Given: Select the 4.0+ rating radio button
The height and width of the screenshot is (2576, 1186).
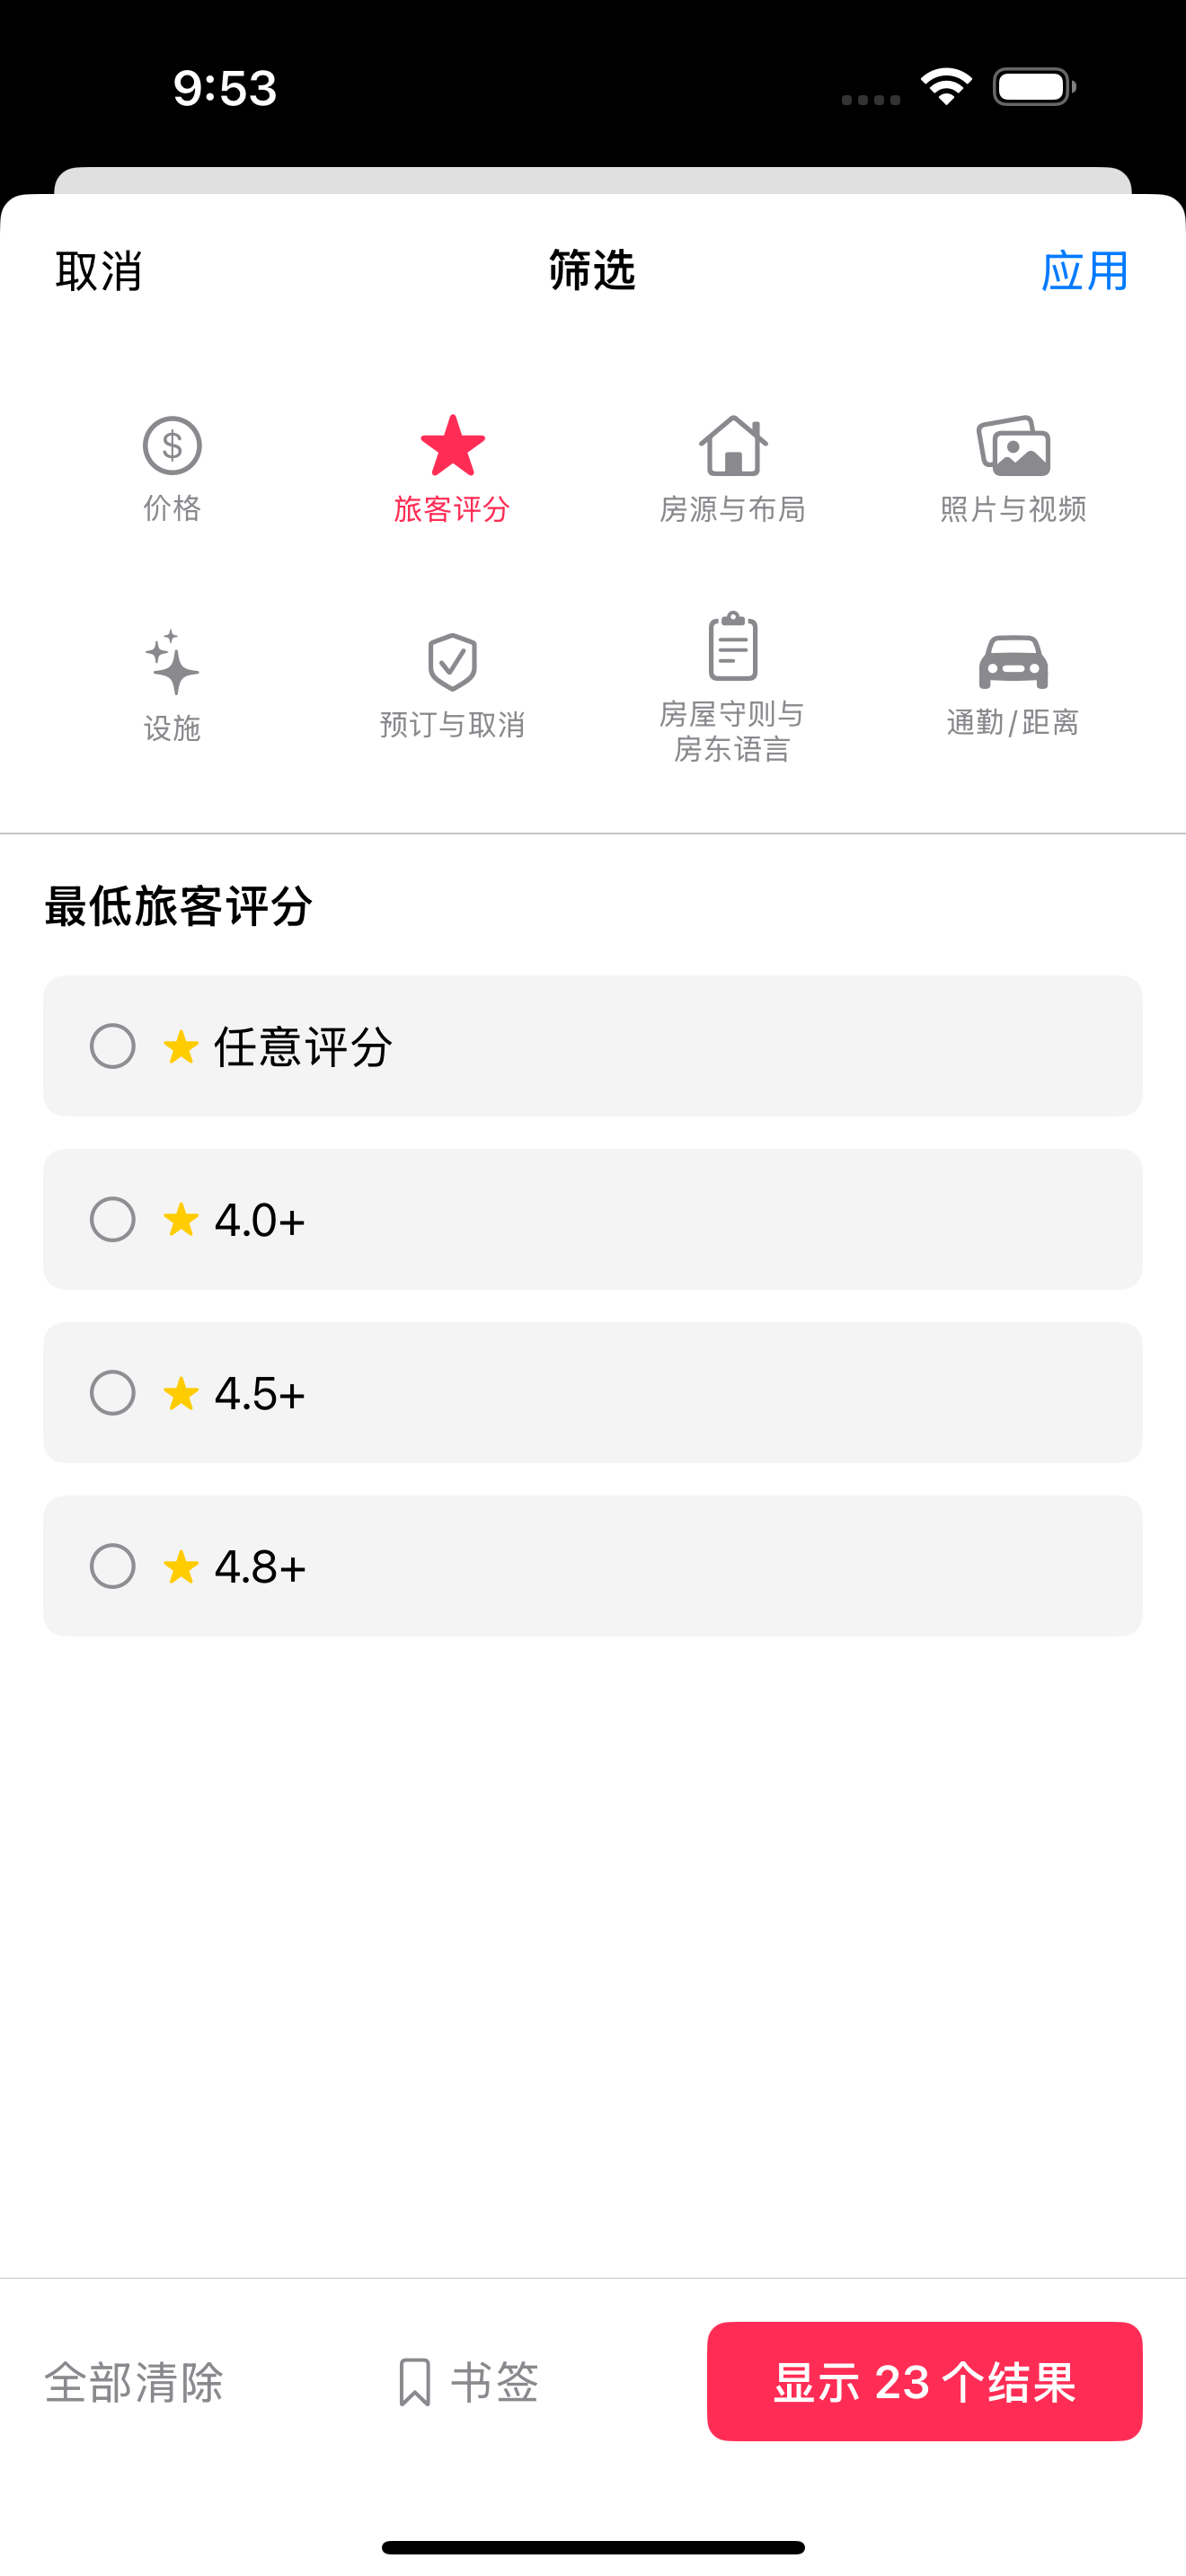Looking at the screenshot, I should click(x=113, y=1219).
